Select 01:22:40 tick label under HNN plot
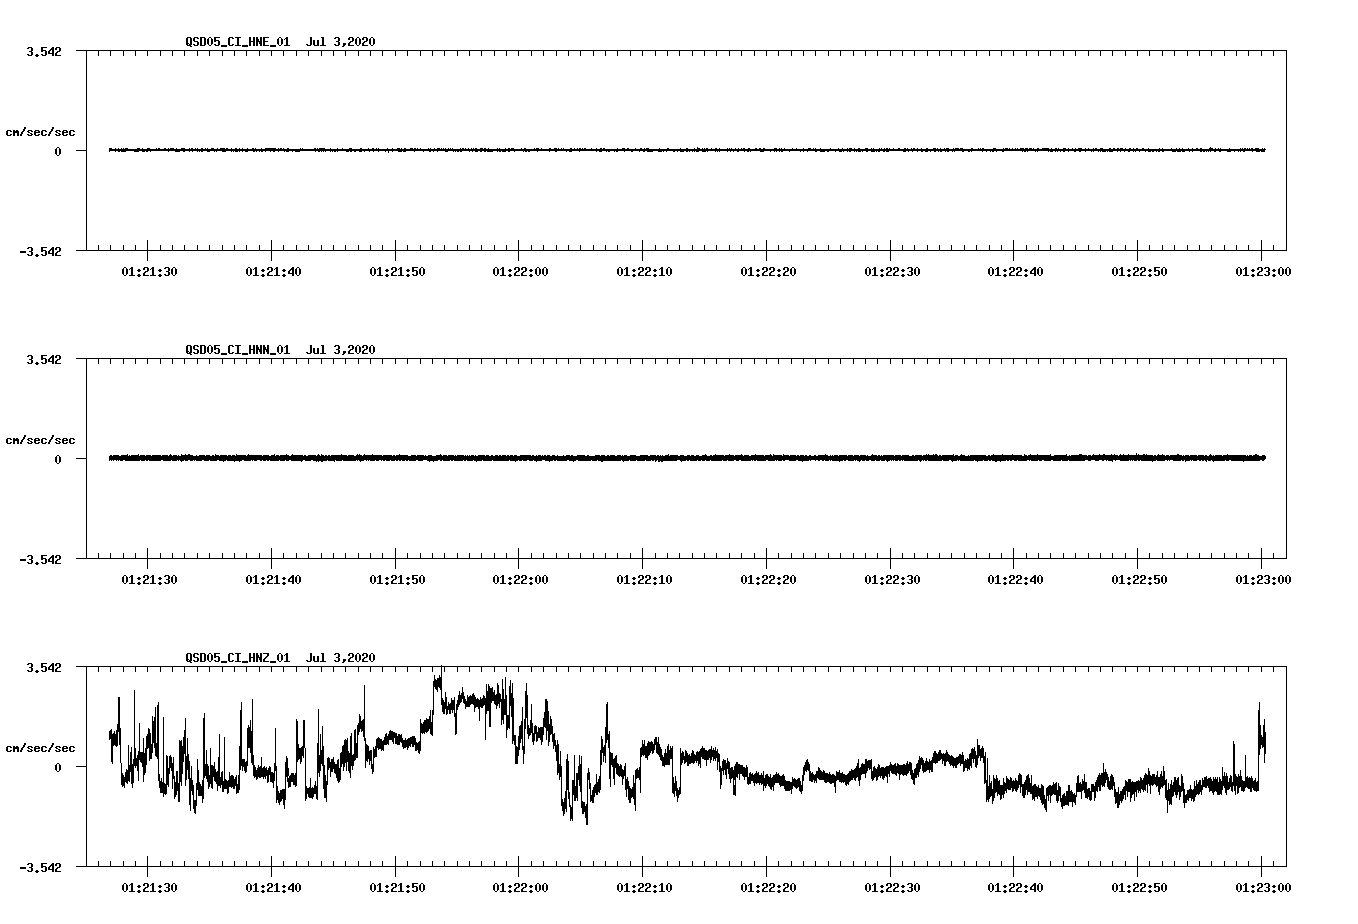Screen dimensions: 1358x924 pos(1015,579)
